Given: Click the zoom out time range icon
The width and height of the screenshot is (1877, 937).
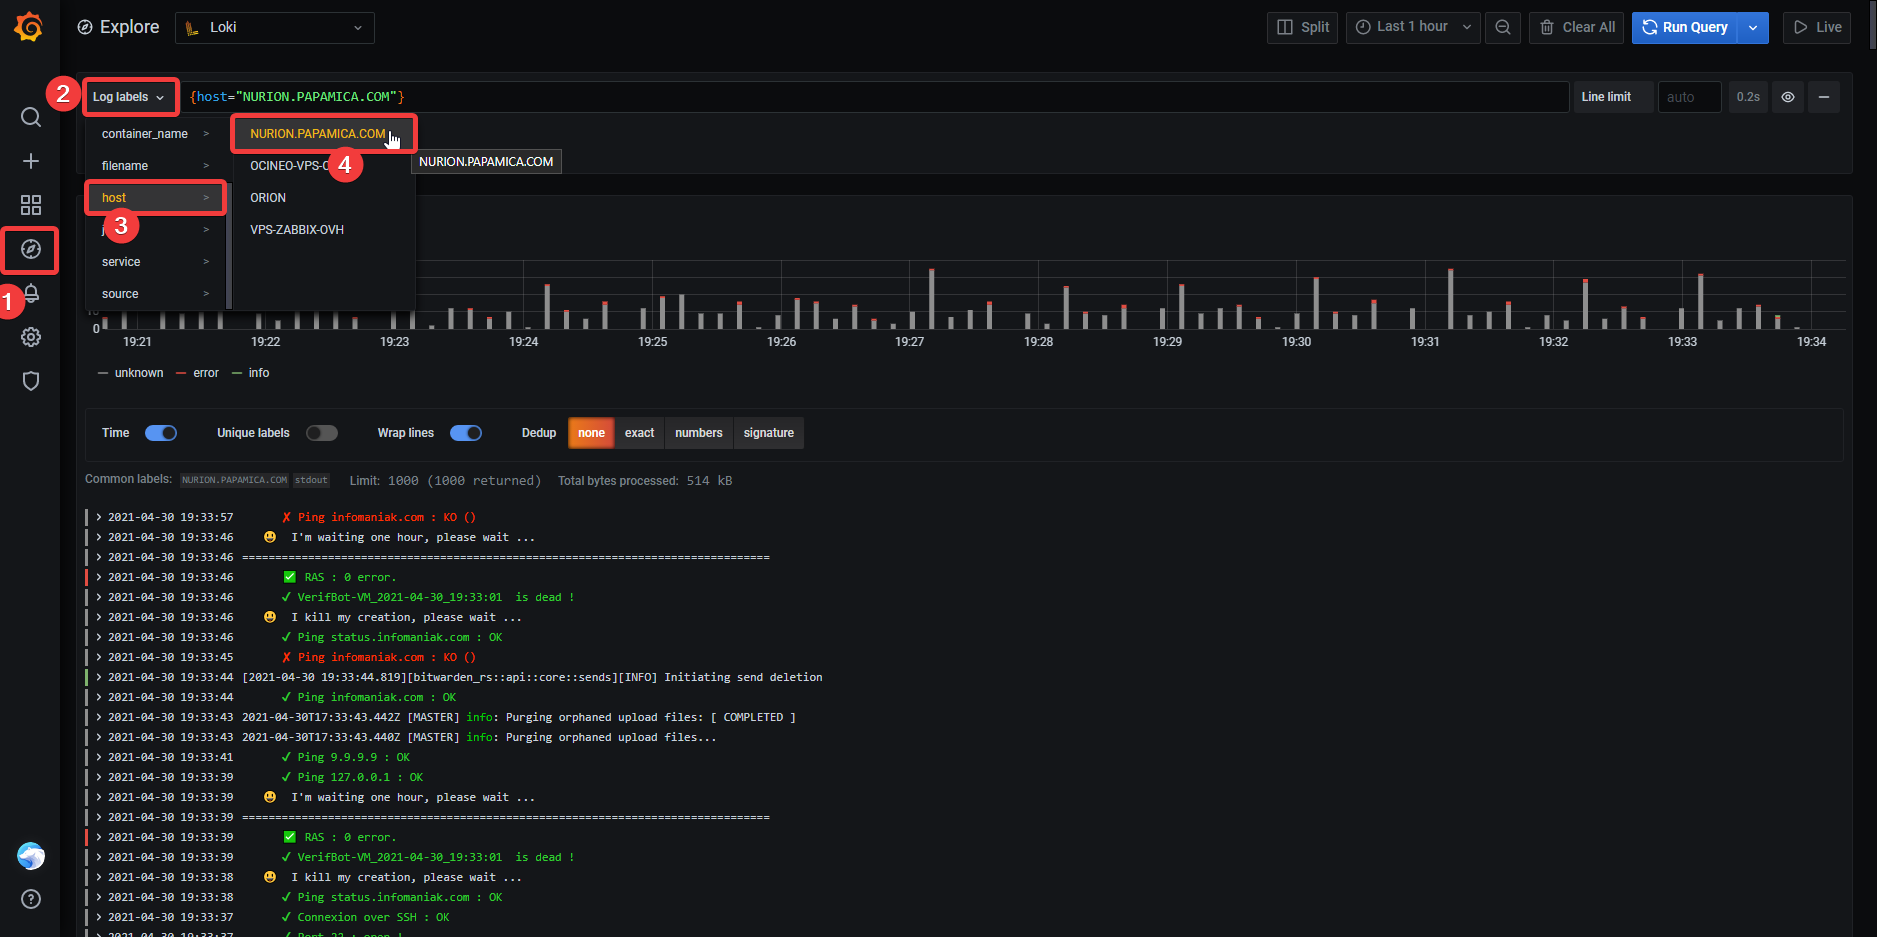Looking at the screenshot, I should click(x=1502, y=27).
